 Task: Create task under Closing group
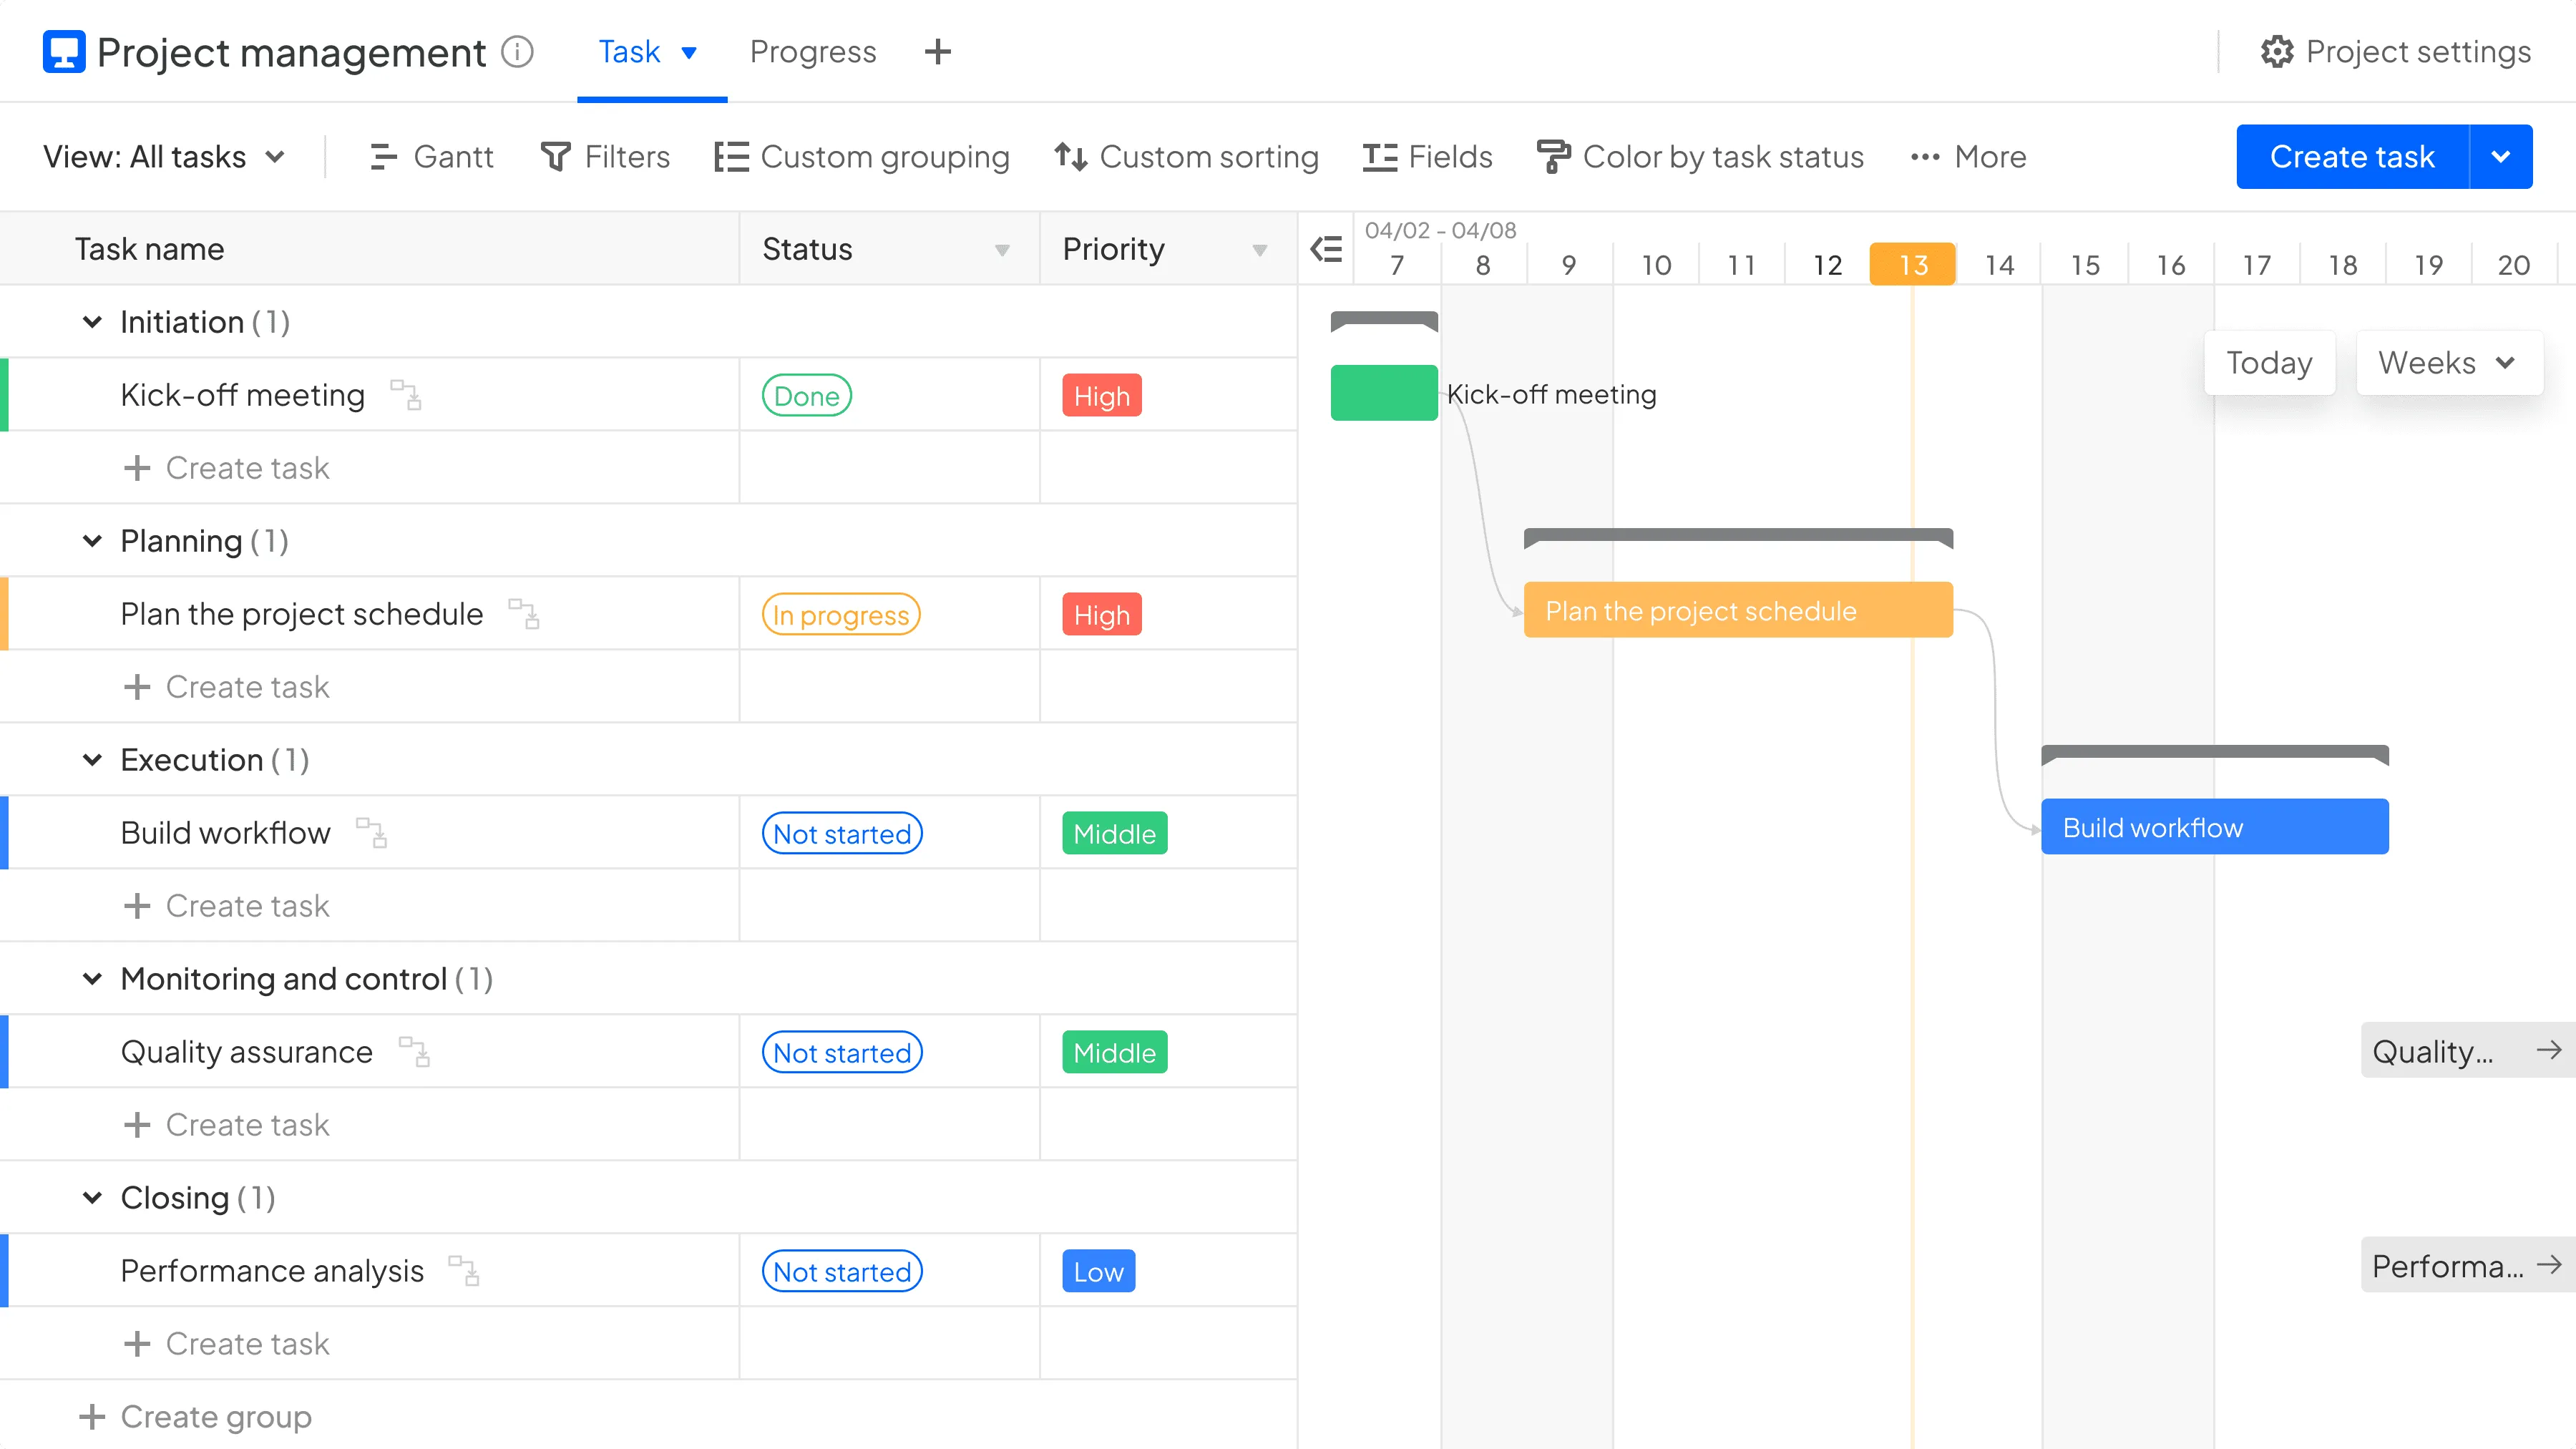(226, 1344)
